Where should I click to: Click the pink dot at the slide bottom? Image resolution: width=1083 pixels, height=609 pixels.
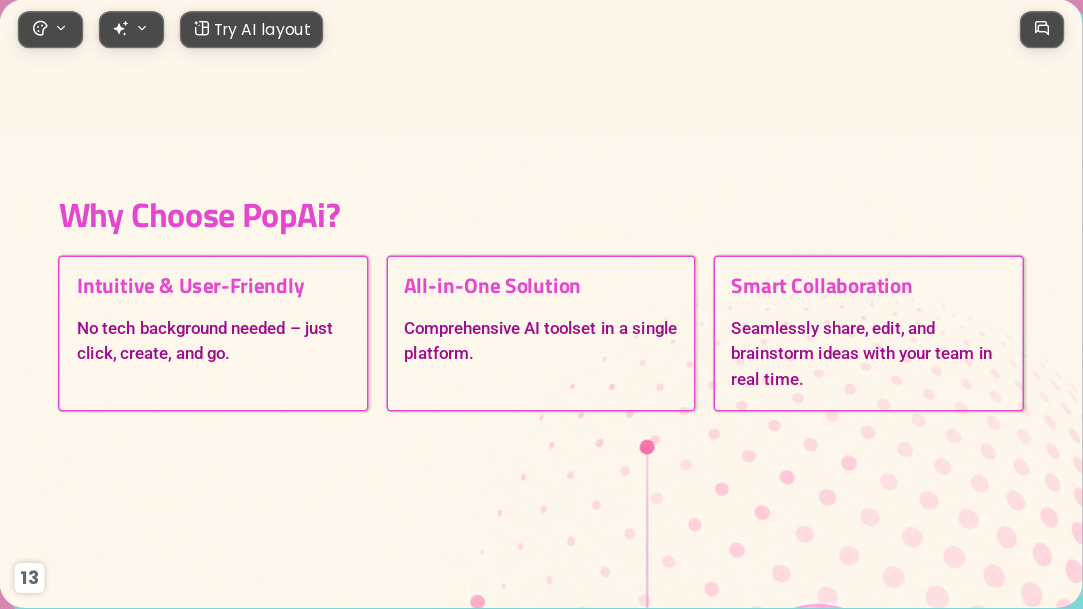coord(477,602)
